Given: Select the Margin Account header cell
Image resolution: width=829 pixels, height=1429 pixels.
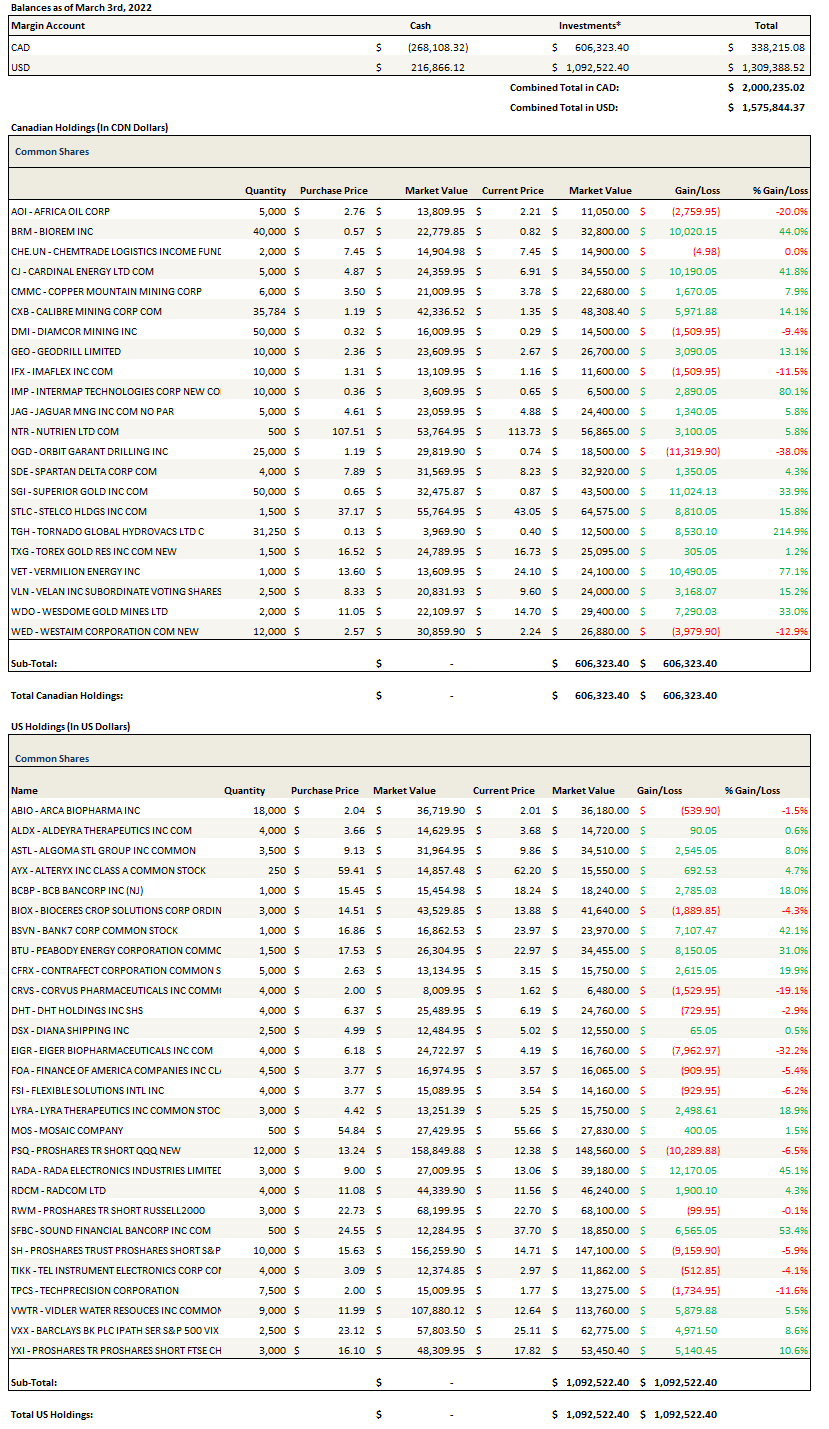Looking at the screenshot, I should pos(48,25).
